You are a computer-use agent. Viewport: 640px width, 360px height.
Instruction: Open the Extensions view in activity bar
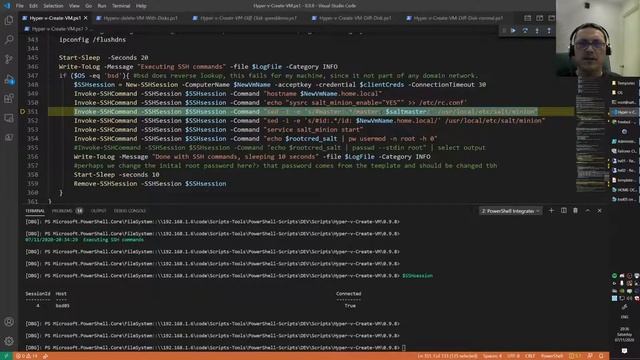tap(9, 98)
